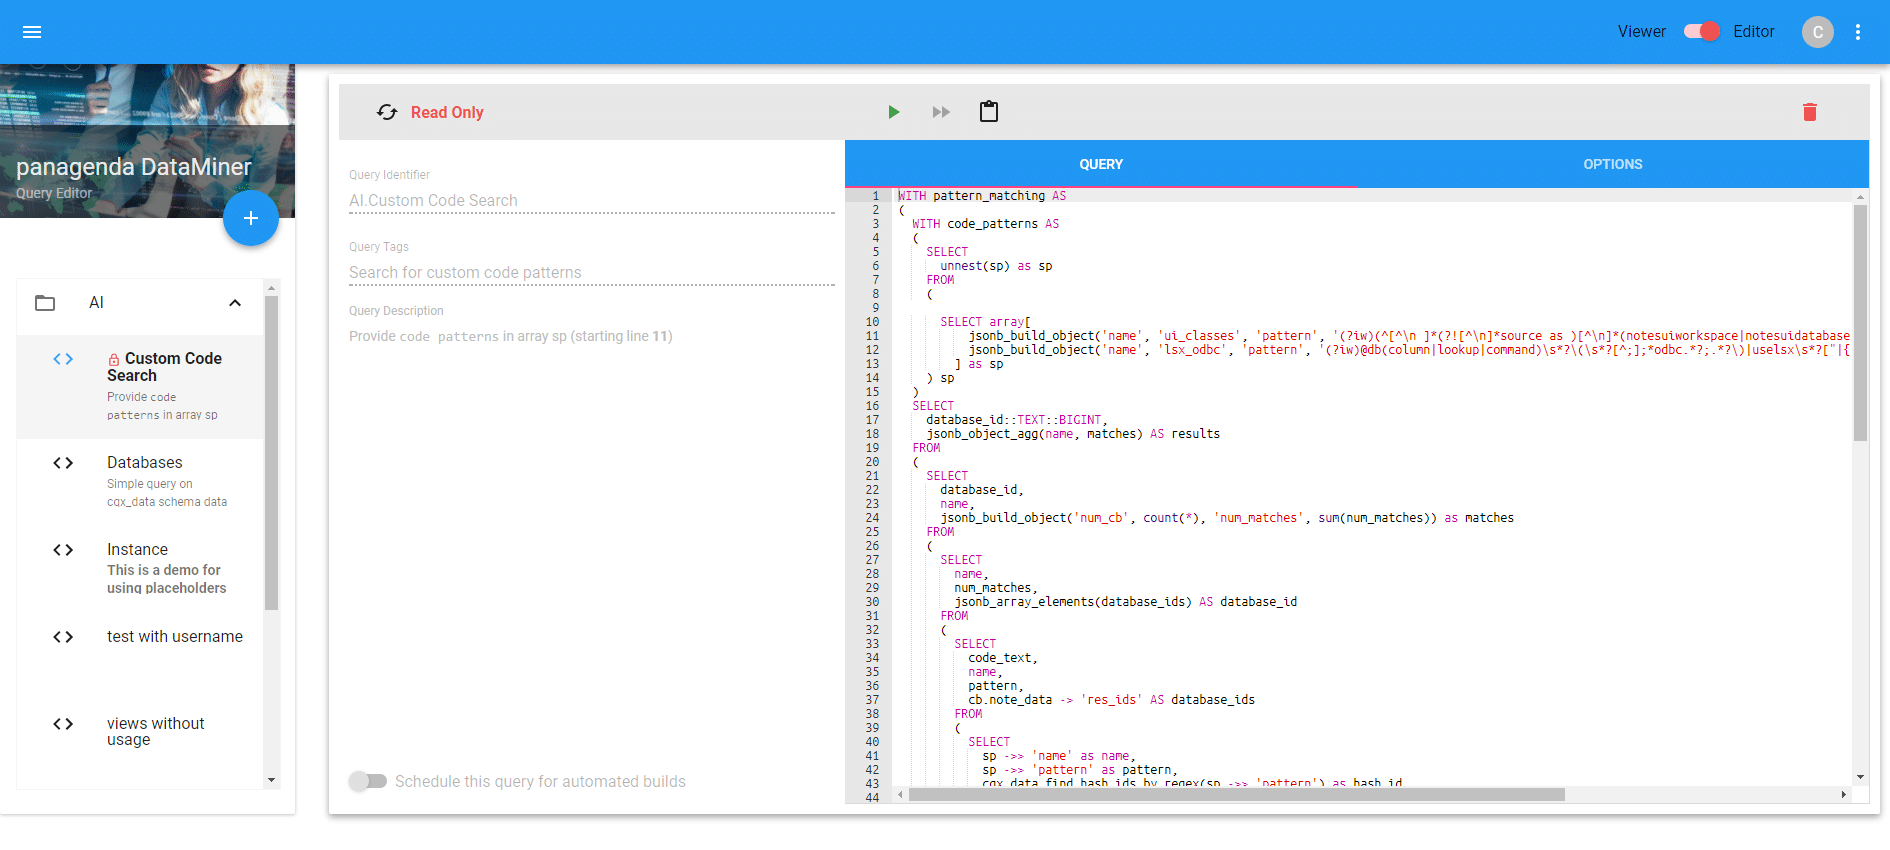Enable Schedule this query for automated builds
The width and height of the screenshot is (1890, 850).
(x=368, y=781)
